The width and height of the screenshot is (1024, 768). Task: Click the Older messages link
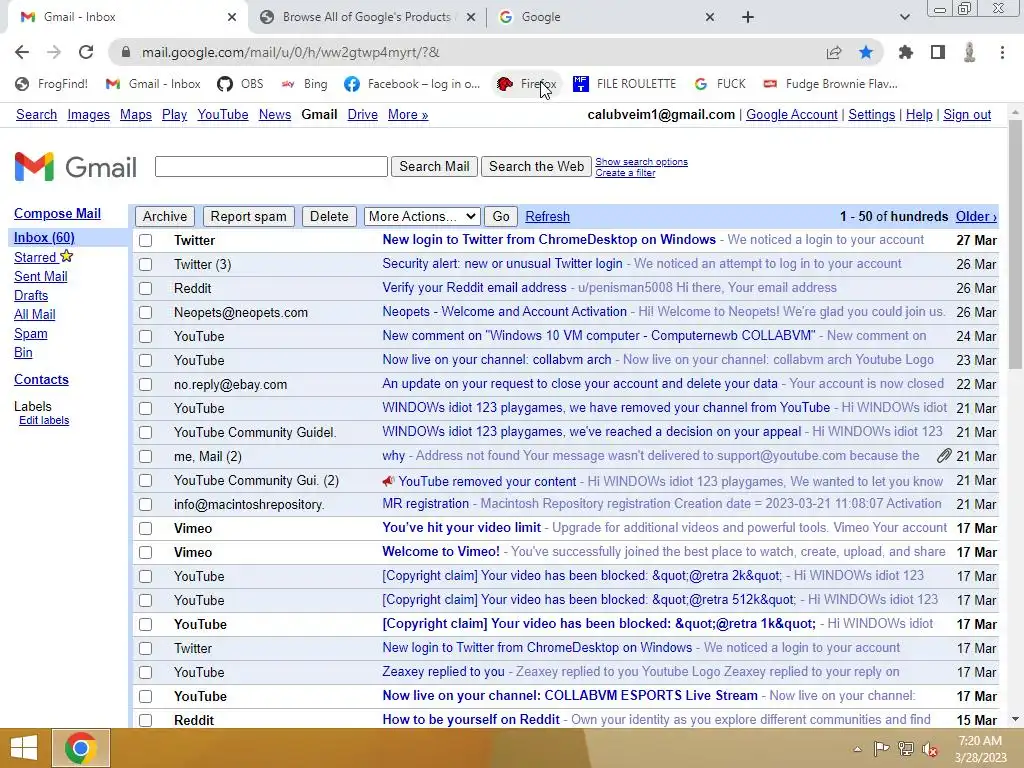[x=976, y=216]
